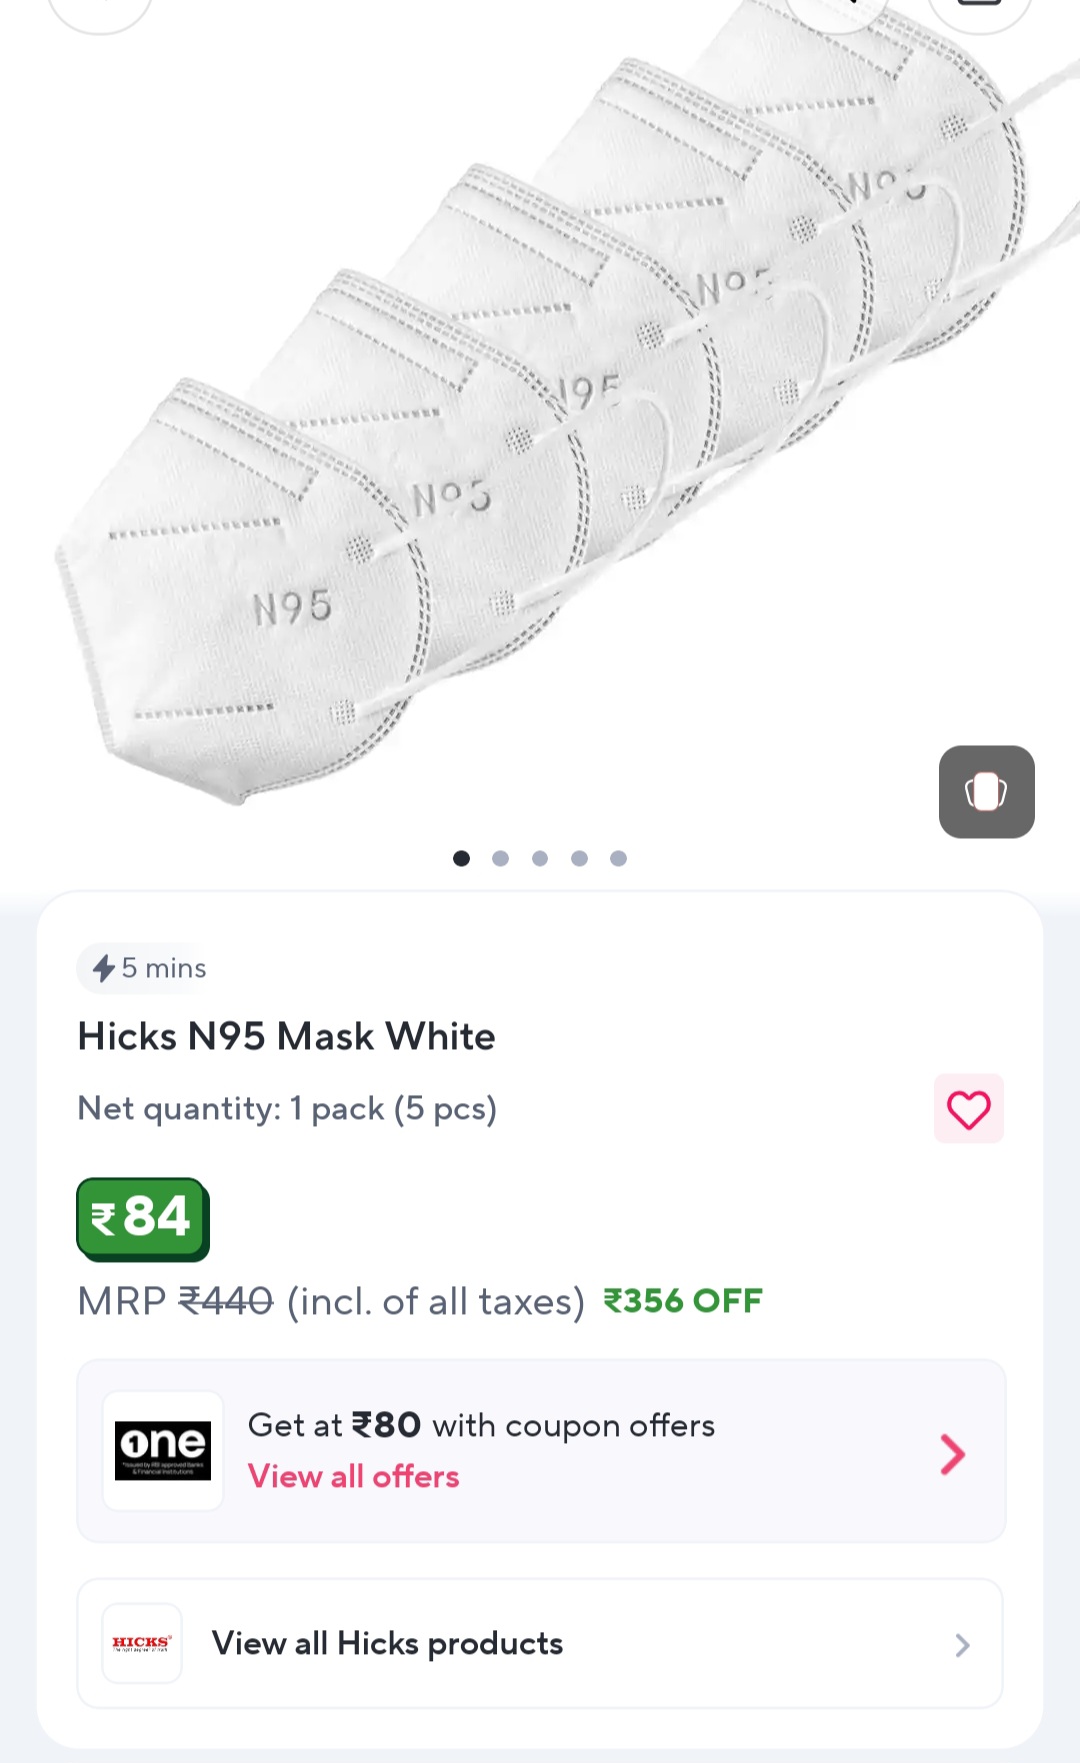
Task: Tap the strikethrough MRP ₹440 price
Action: coord(226,1301)
